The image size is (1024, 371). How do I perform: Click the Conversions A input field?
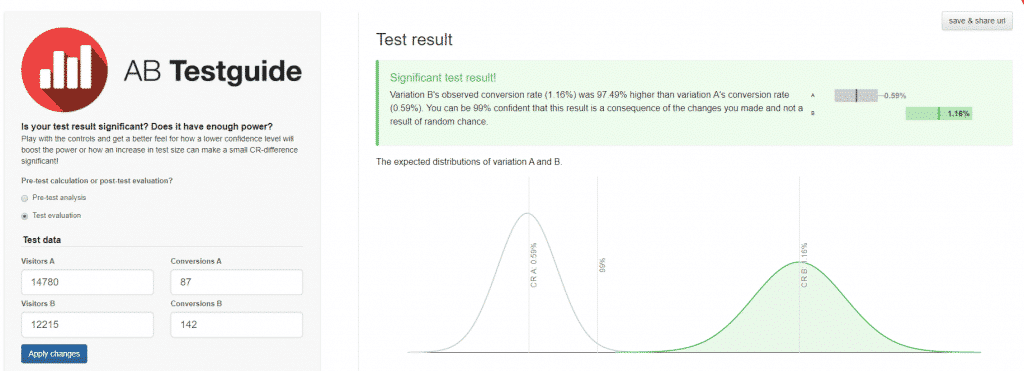click(x=236, y=282)
